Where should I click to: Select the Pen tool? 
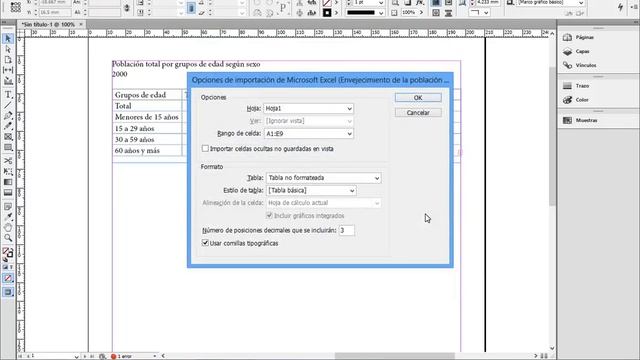click(8, 116)
